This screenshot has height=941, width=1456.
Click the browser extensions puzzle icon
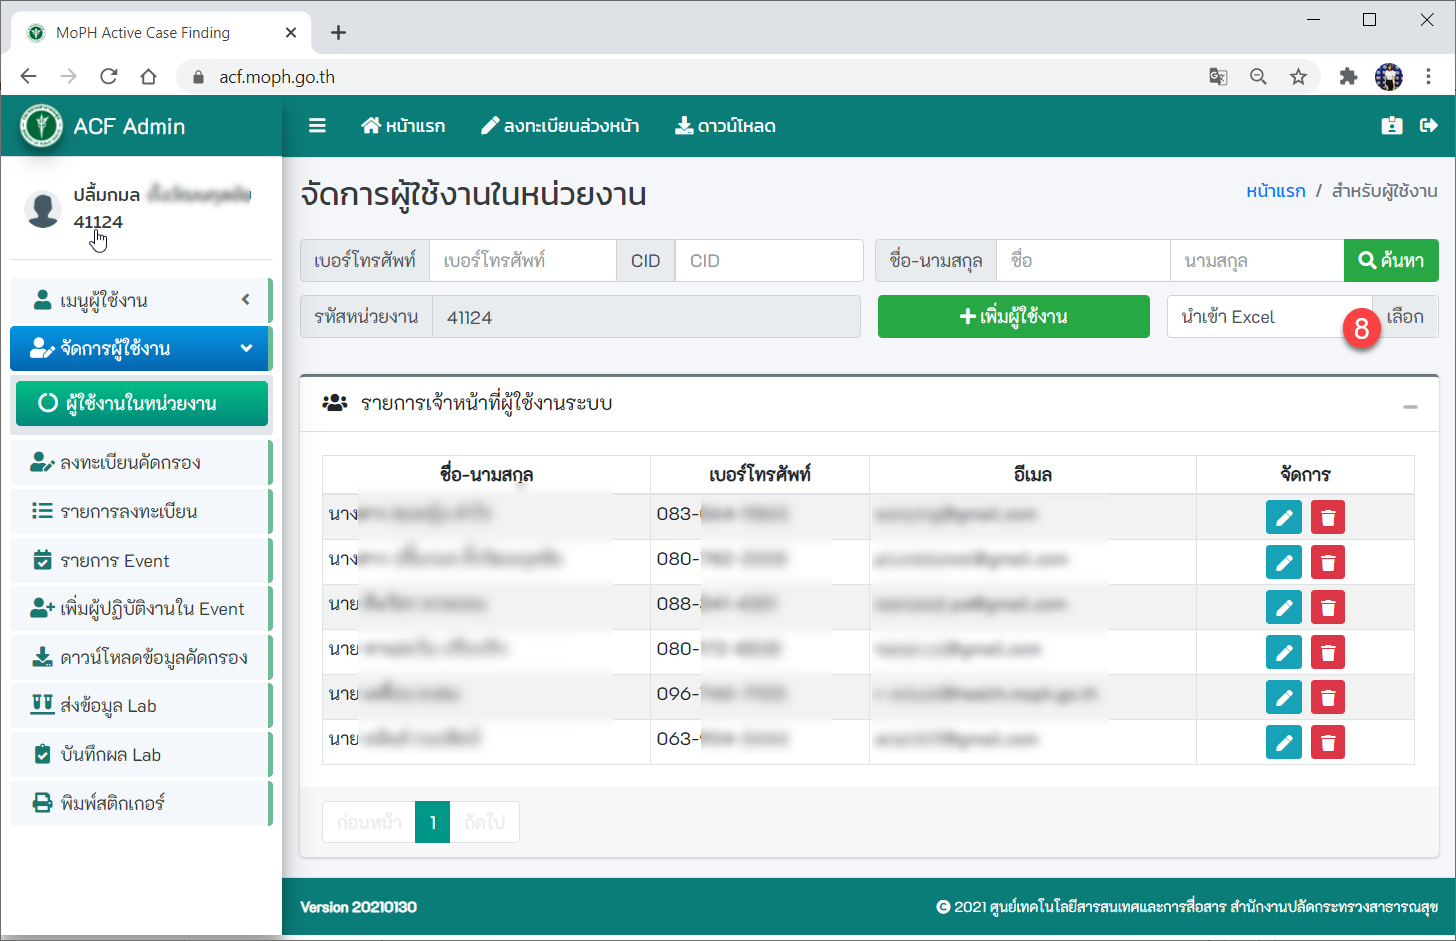click(1348, 77)
